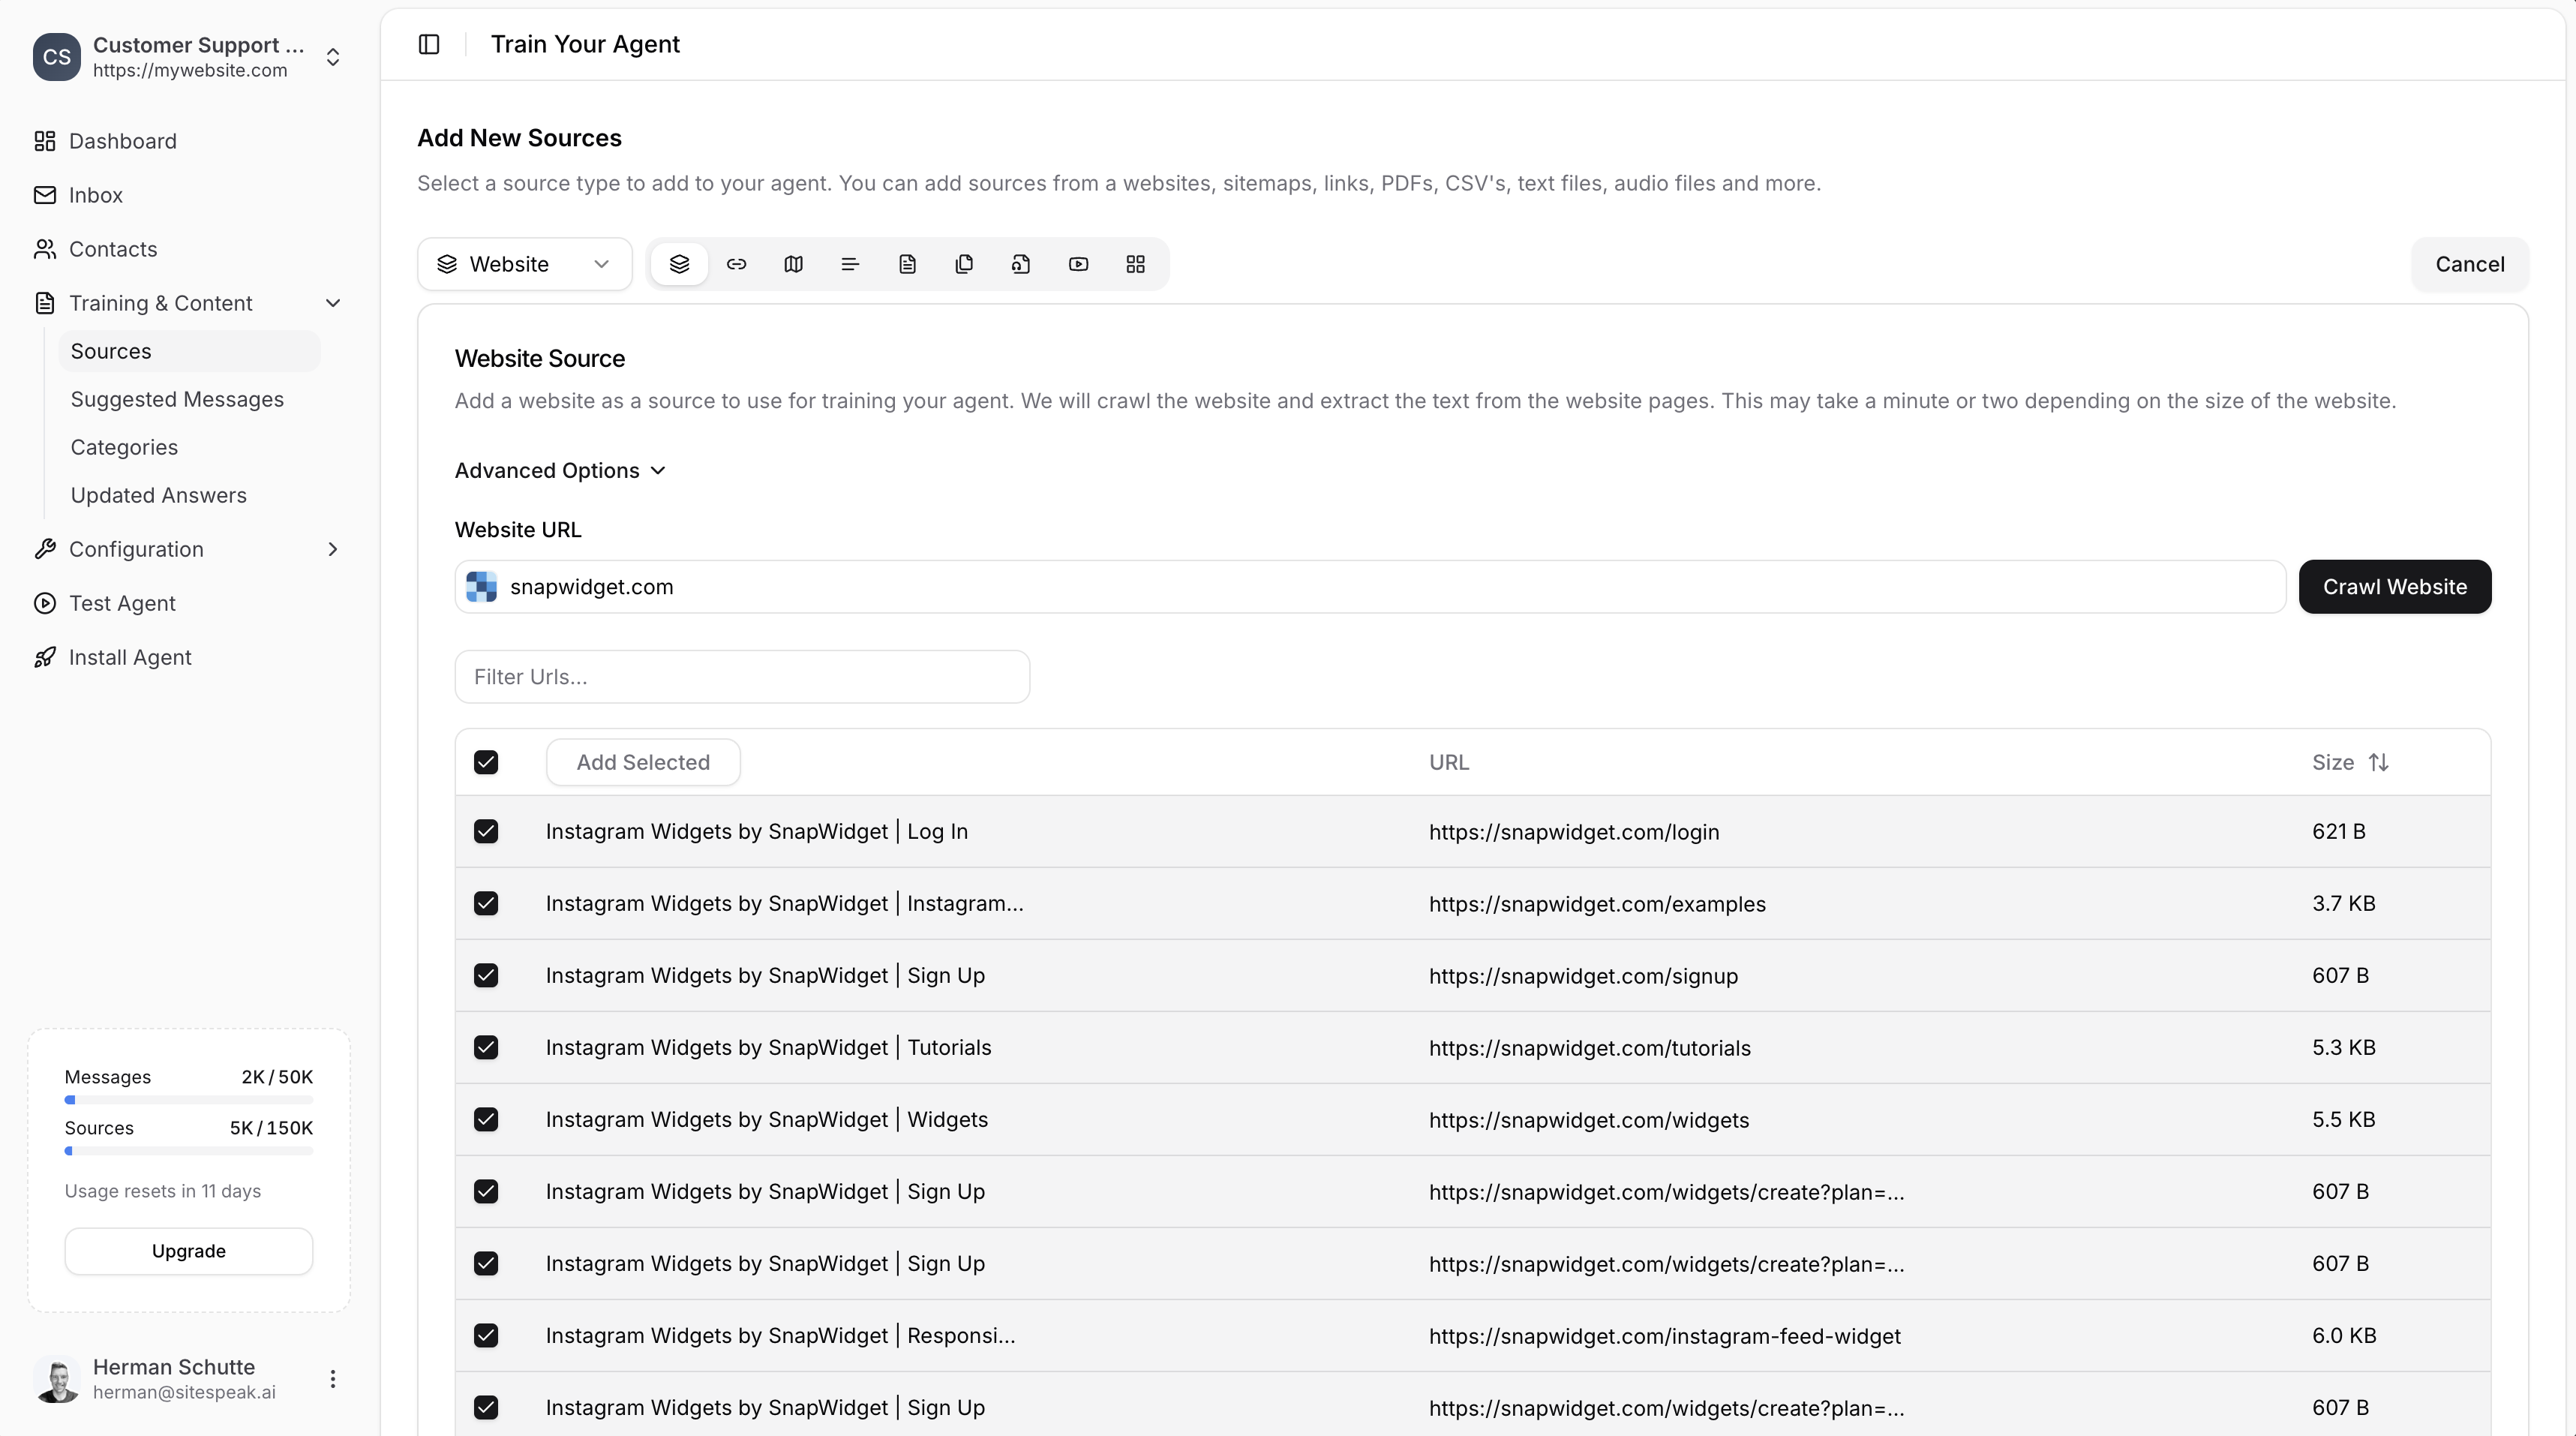Click inside the Filter Urls input field

[x=742, y=676]
